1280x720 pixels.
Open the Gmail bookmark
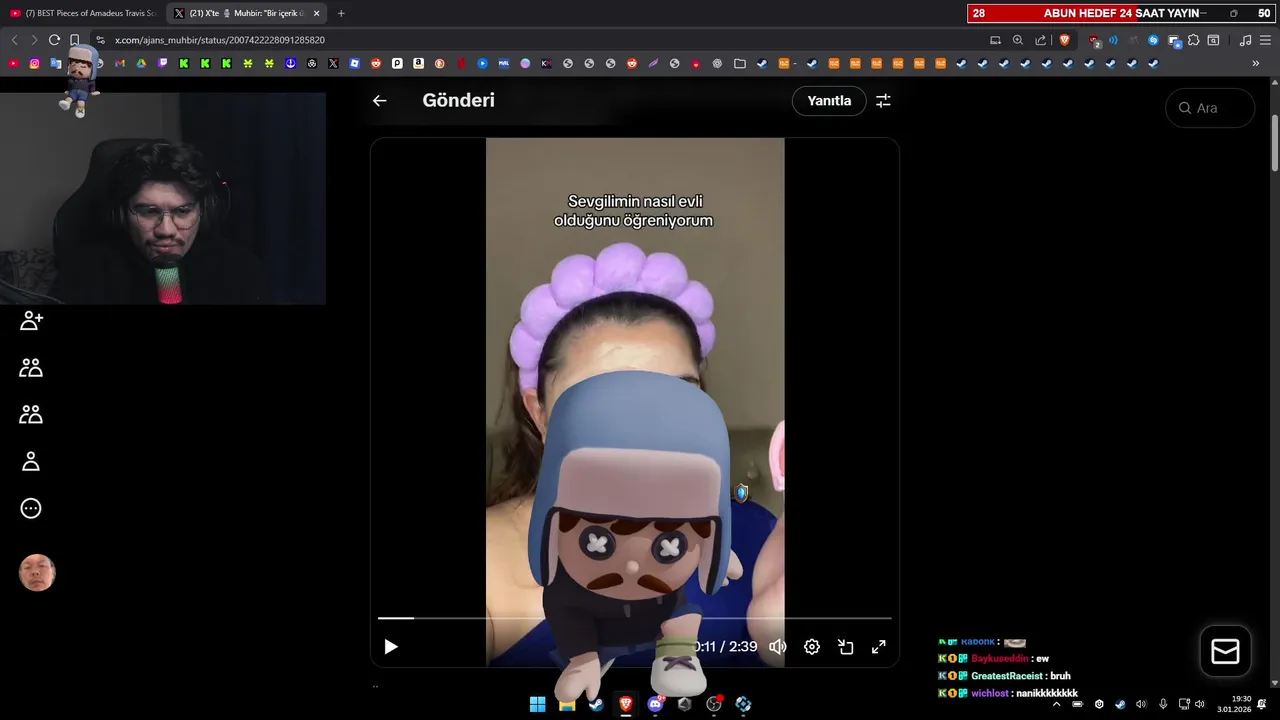[120, 63]
